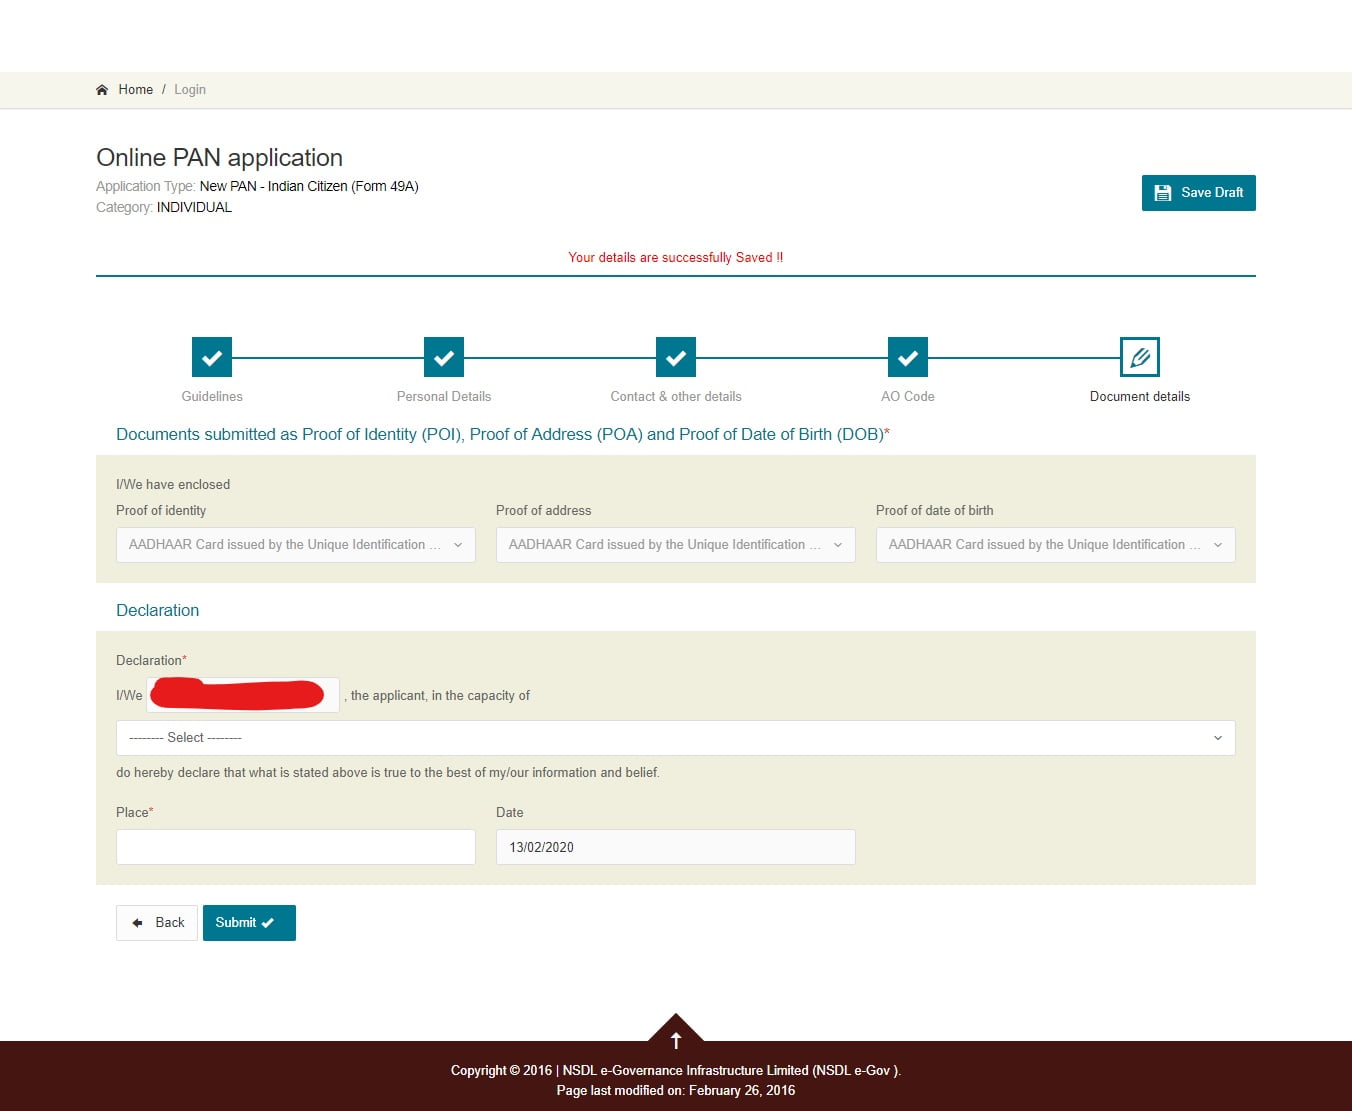Select the Personal Details step icon
The height and width of the screenshot is (1111, 1352).
point(443,356)
